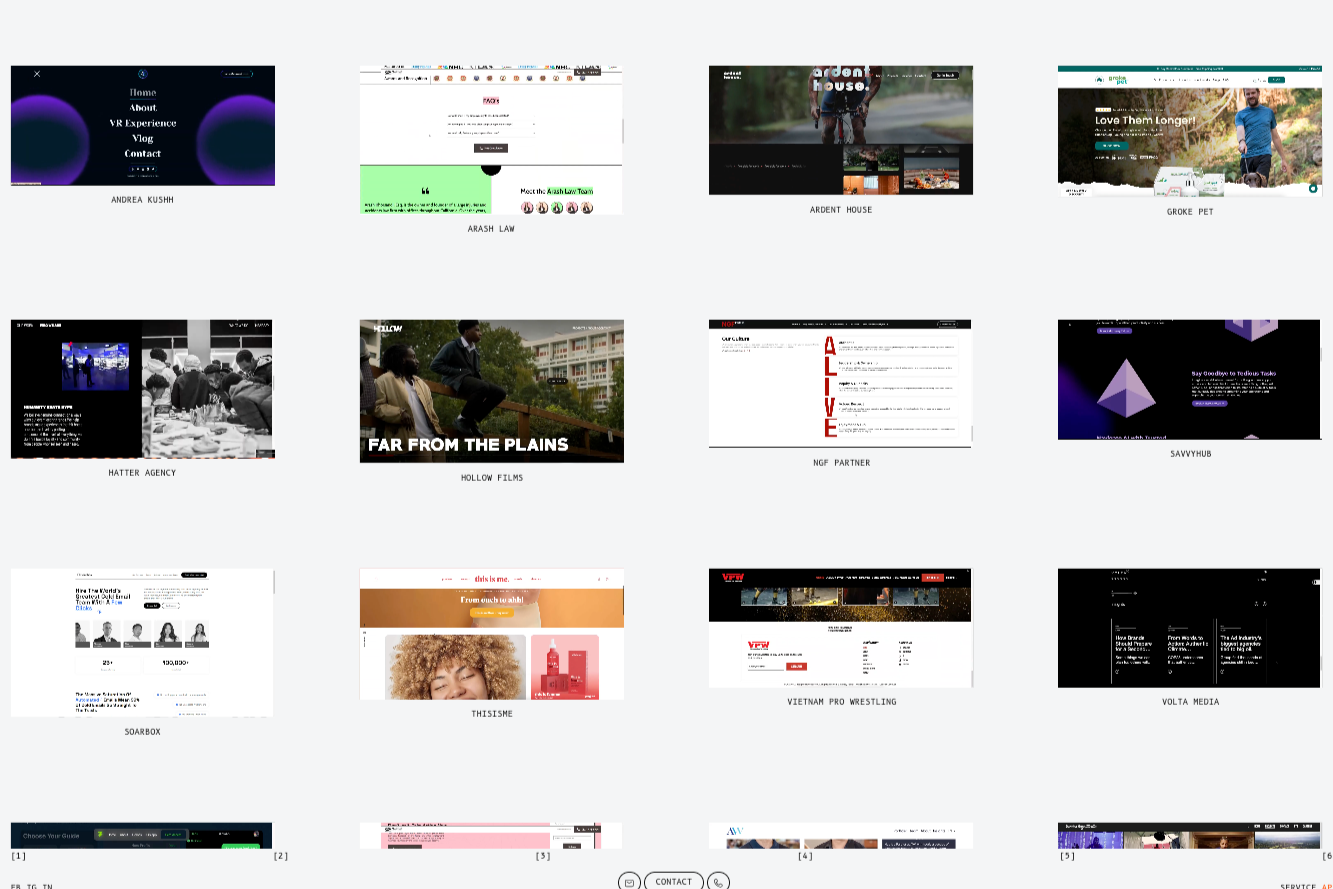Click the HATTER AGENCY caption

142,473
